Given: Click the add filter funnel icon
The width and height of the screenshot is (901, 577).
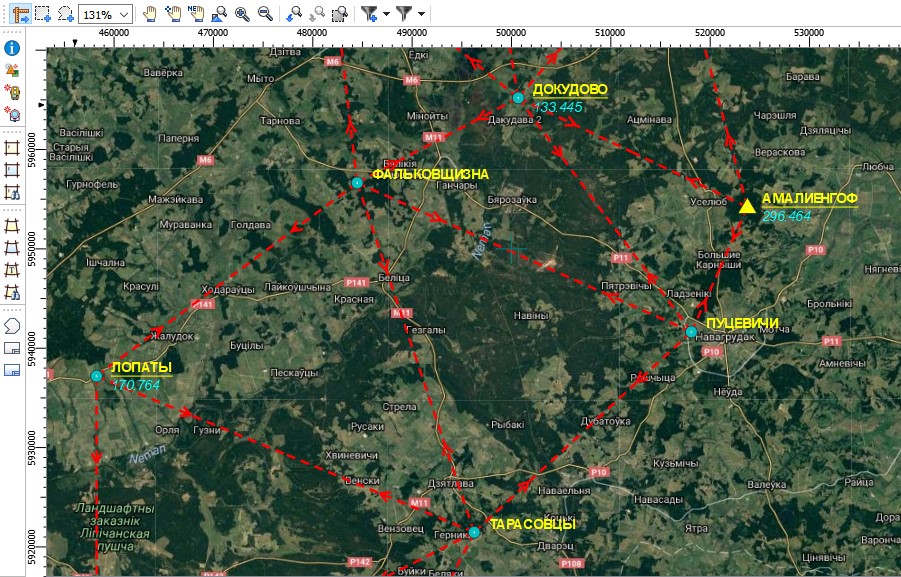Looking at the screenshot, I should [x=370, y=14].
